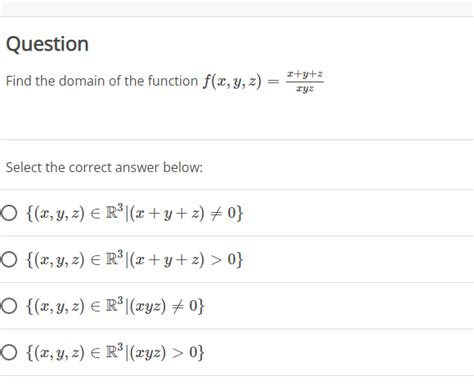The height and width of the screenshot is (389, 474).
Task: Click the f(x, y, z) expression in the question
Action: (x=232, y=82)
